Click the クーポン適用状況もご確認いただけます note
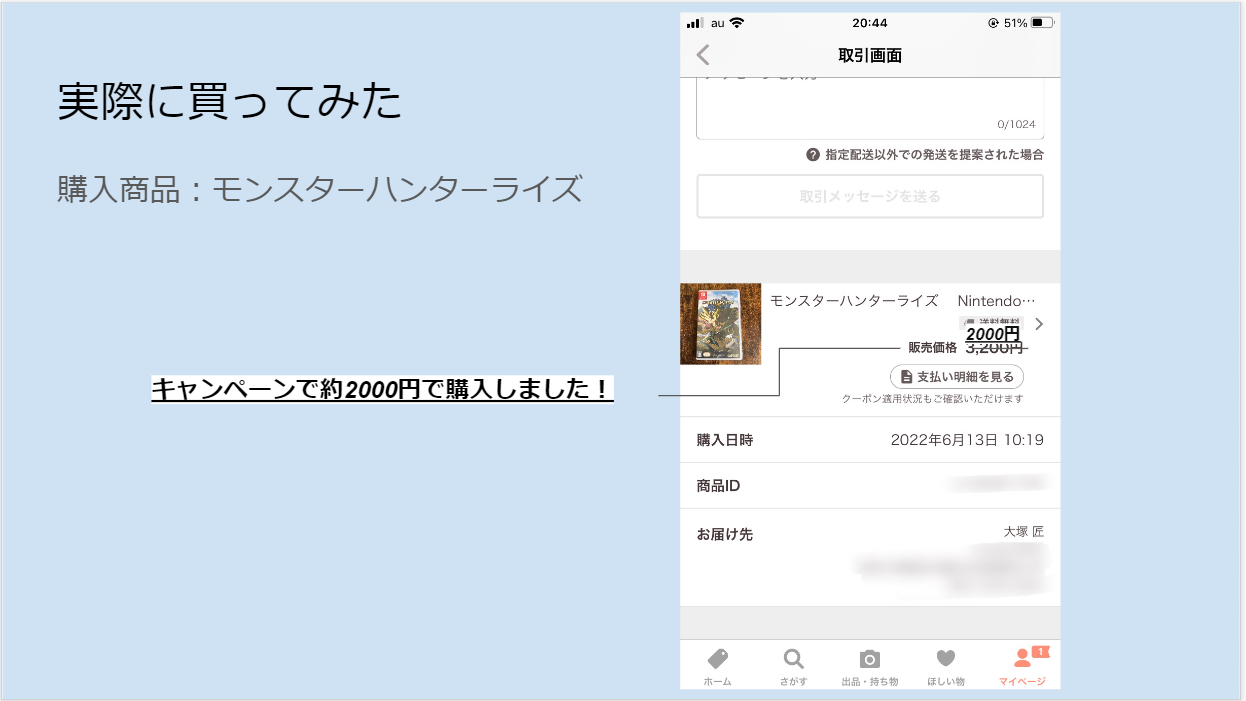This screenshot has height=701, width=1246. click(933, 399)
